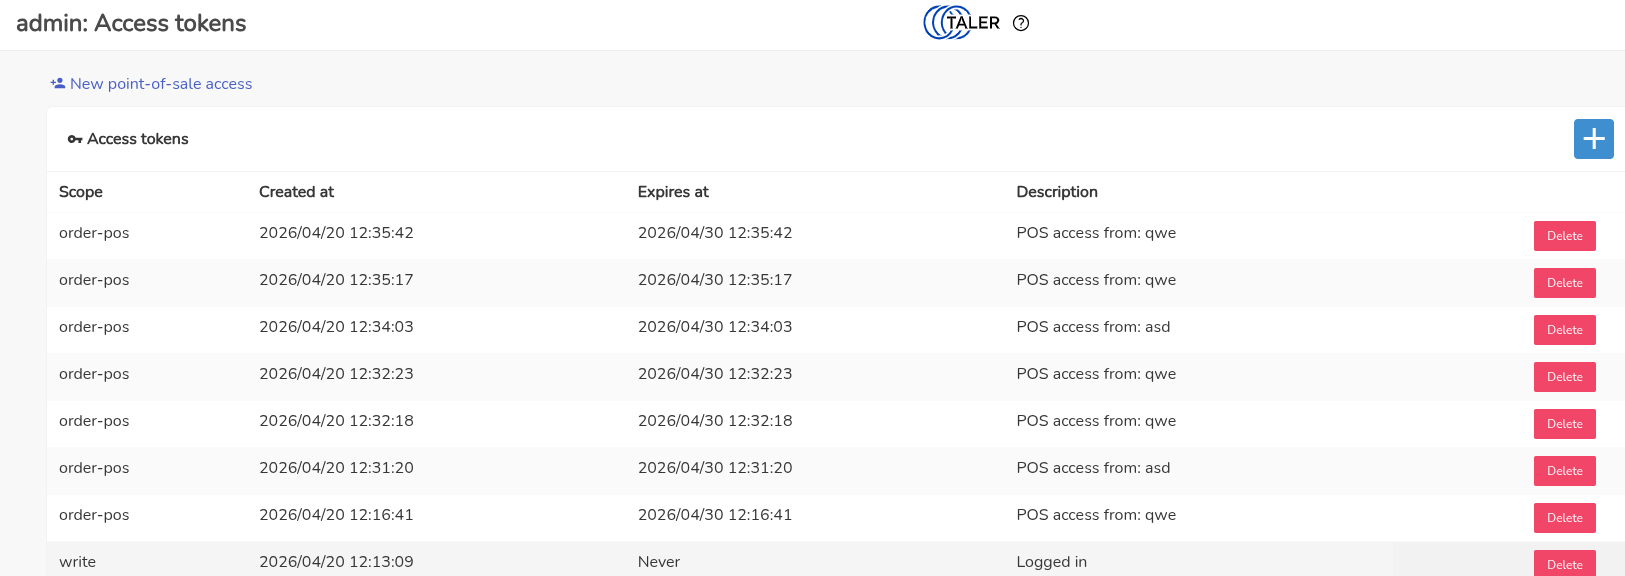Delete token created at 12:35:42
Screen dimensions: 1625x576
[x=1564, y=236]
